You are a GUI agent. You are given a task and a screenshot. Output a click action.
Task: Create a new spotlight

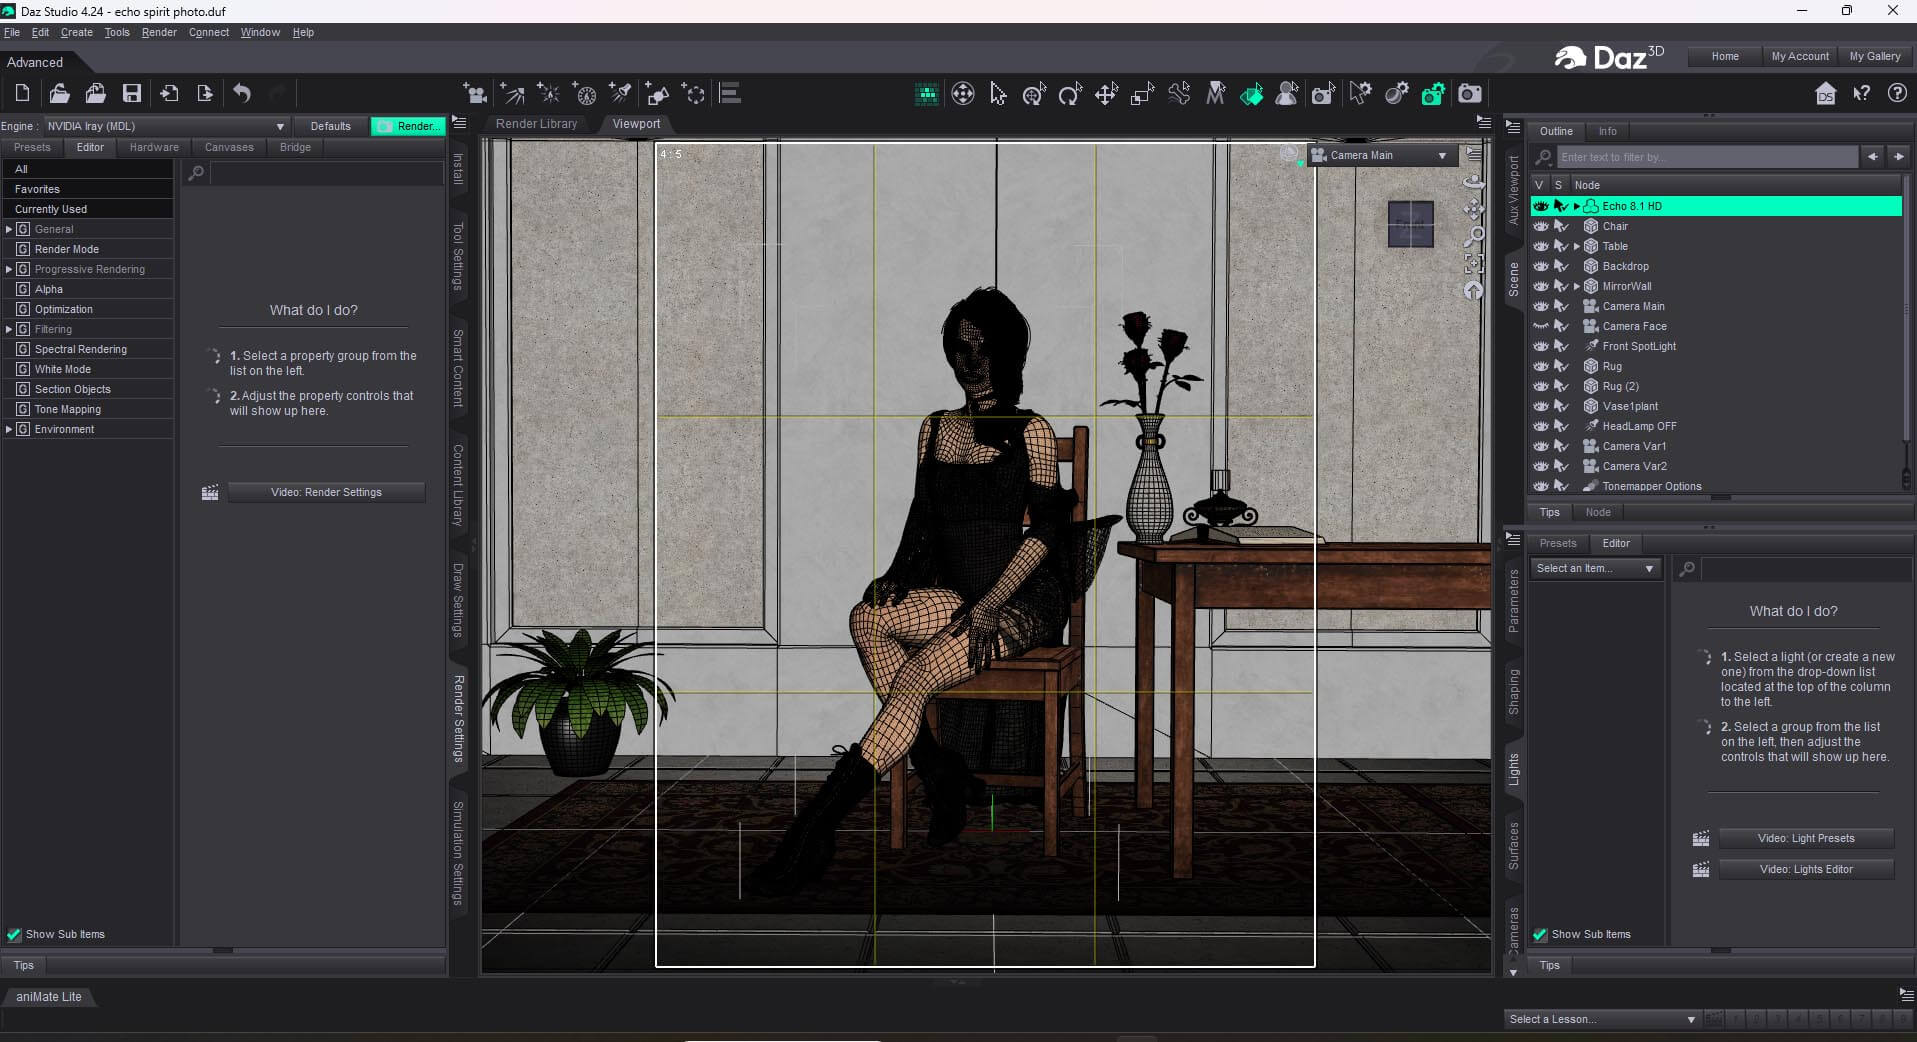[x=621, y=94]
